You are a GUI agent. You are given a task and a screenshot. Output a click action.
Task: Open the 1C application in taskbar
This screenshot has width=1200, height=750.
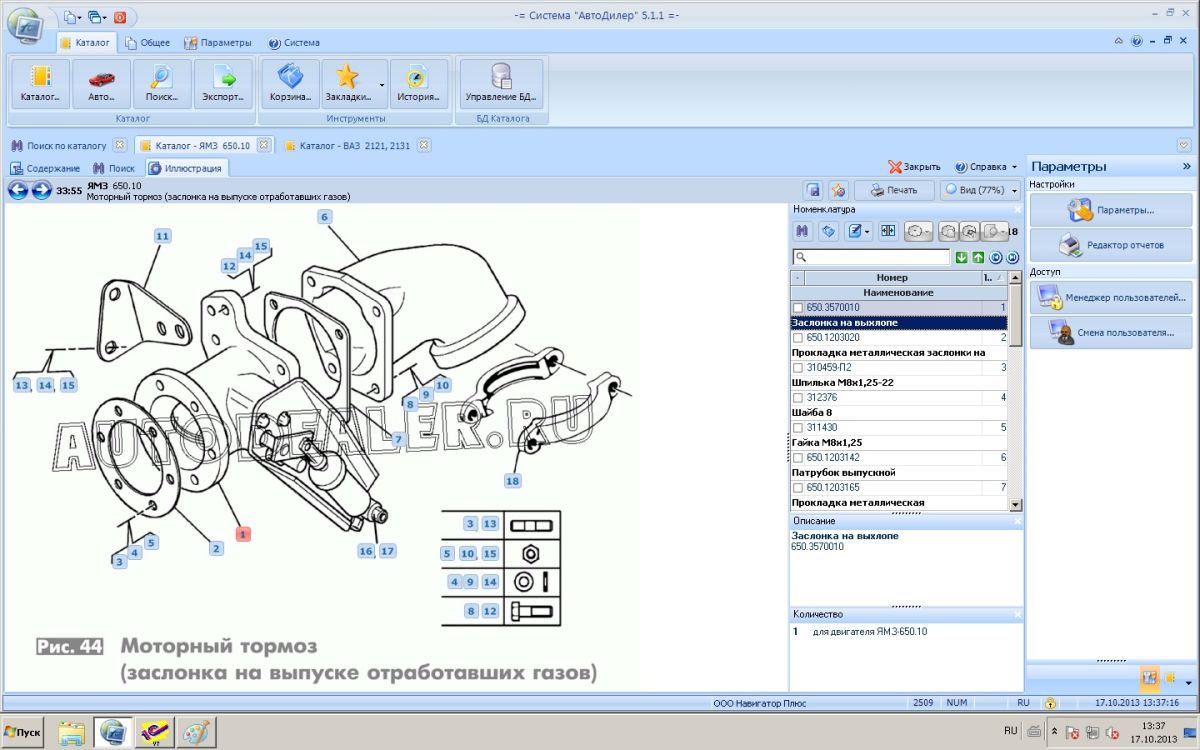[x=154, y=733]
